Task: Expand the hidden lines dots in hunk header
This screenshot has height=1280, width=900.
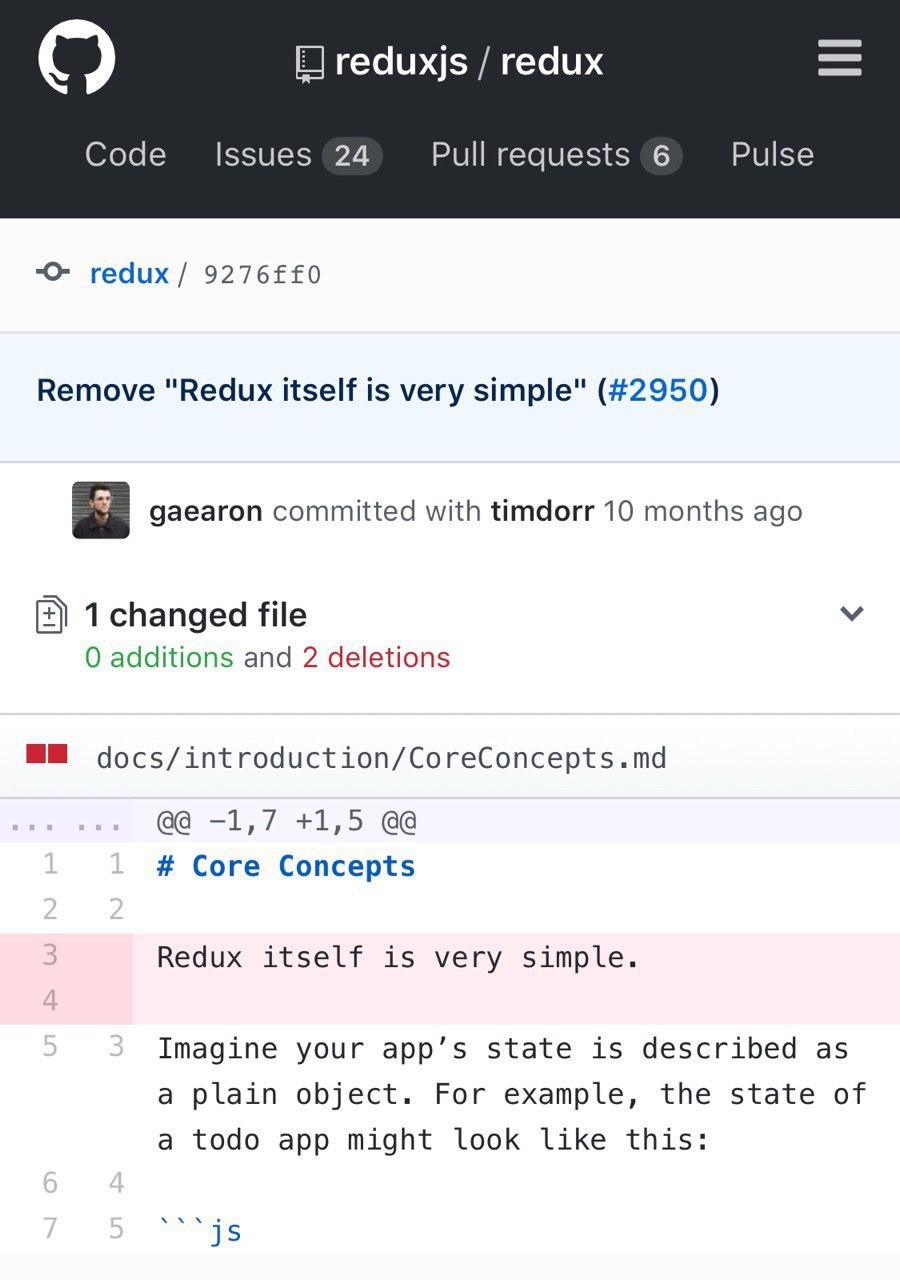Action: pyautogui.click(x=65, y=826)
